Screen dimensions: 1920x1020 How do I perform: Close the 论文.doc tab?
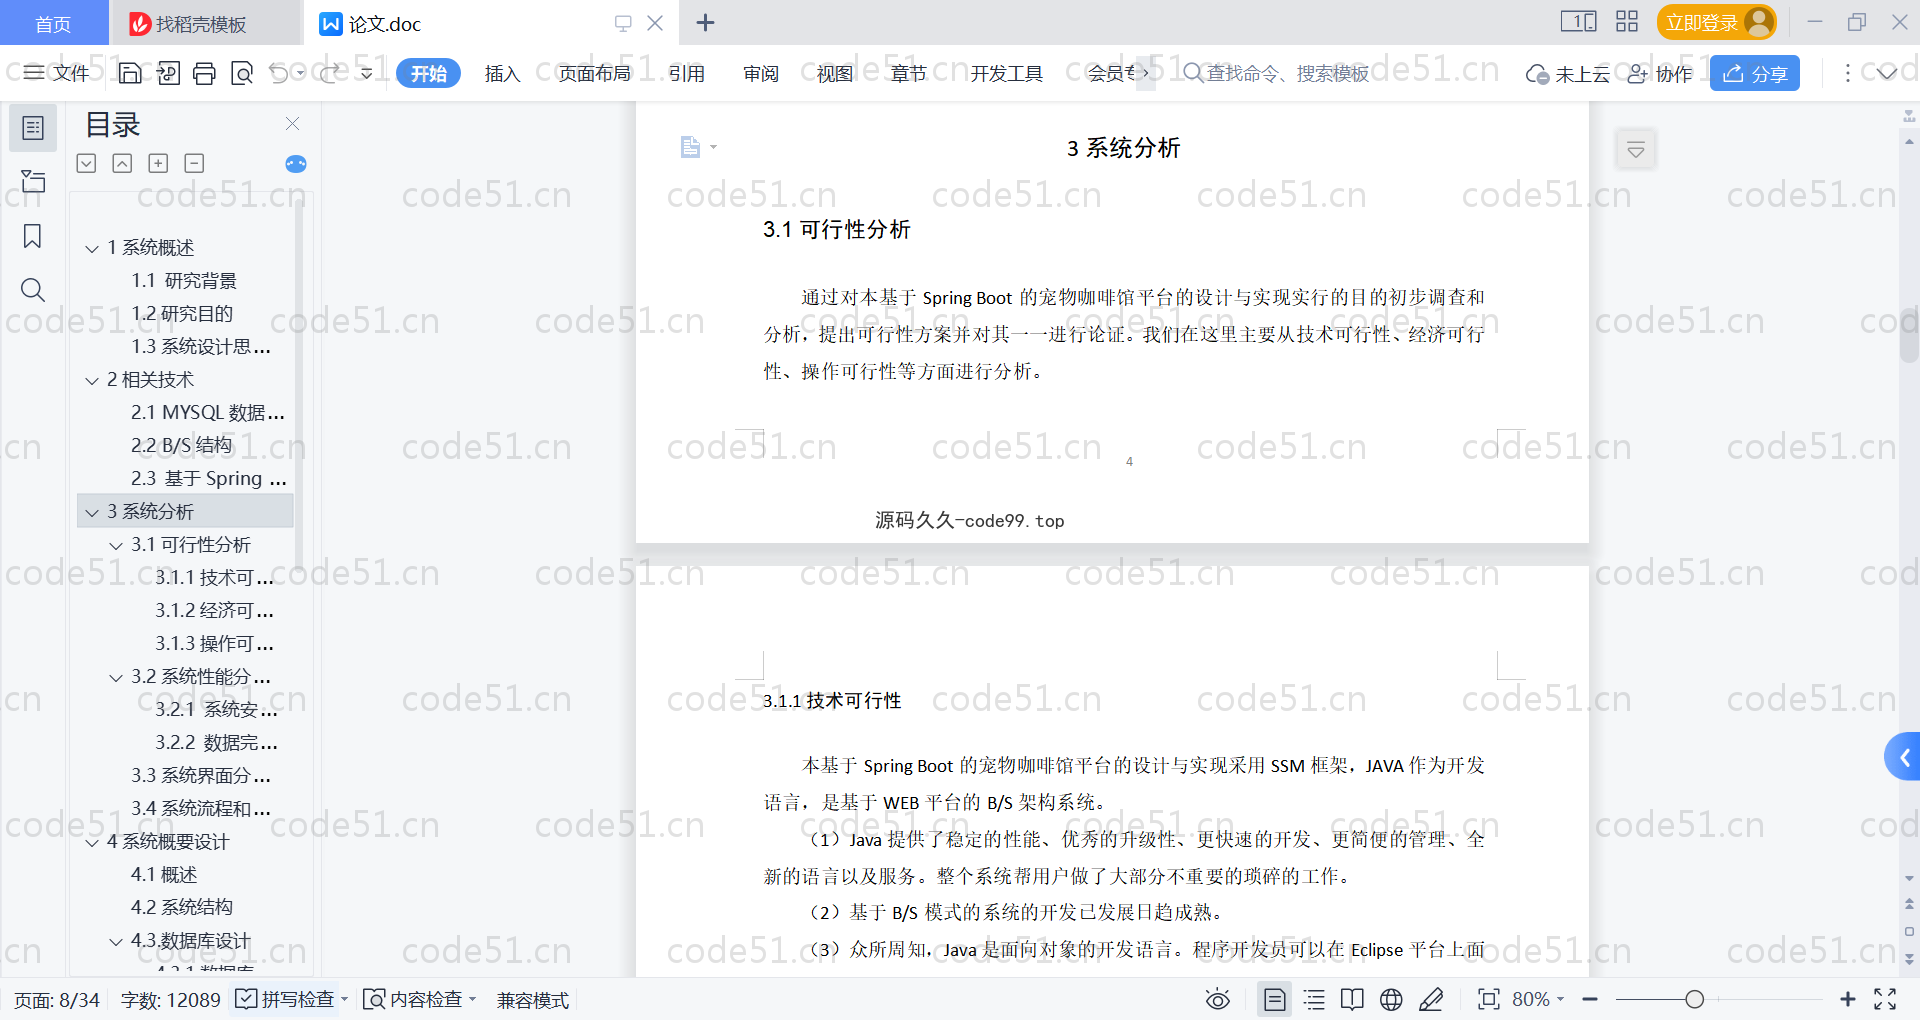coord(655,22)
